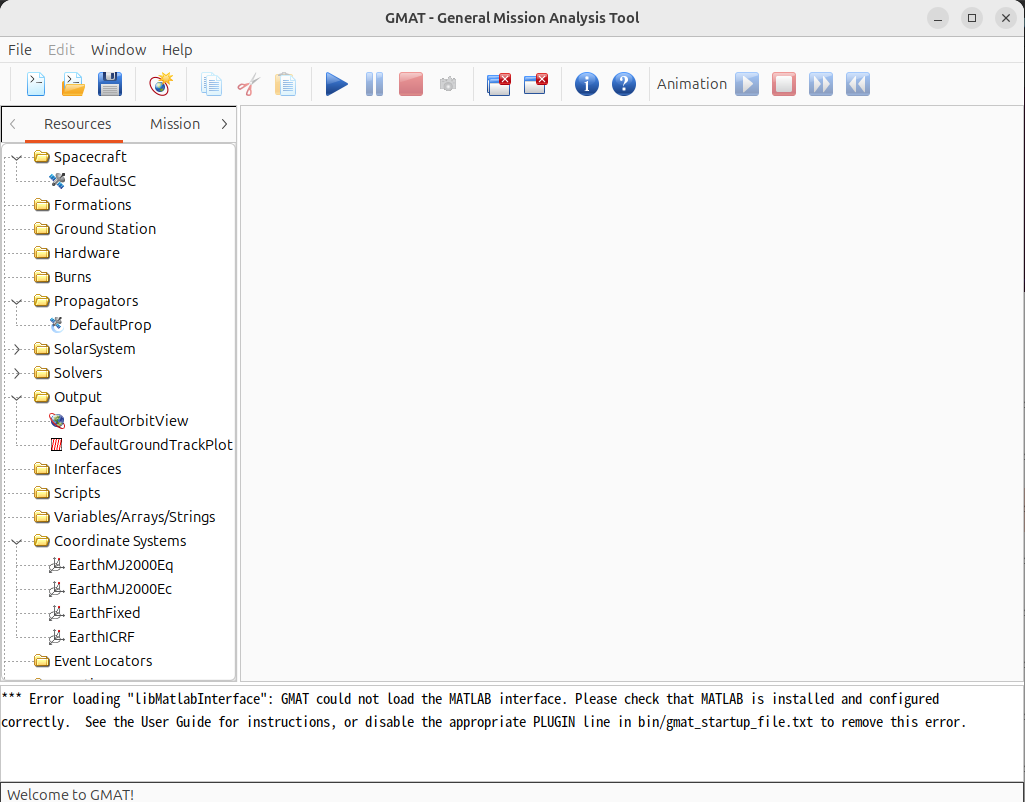Run the mission with blue play button
The image size is (1025, 802).
pos(337,84)
